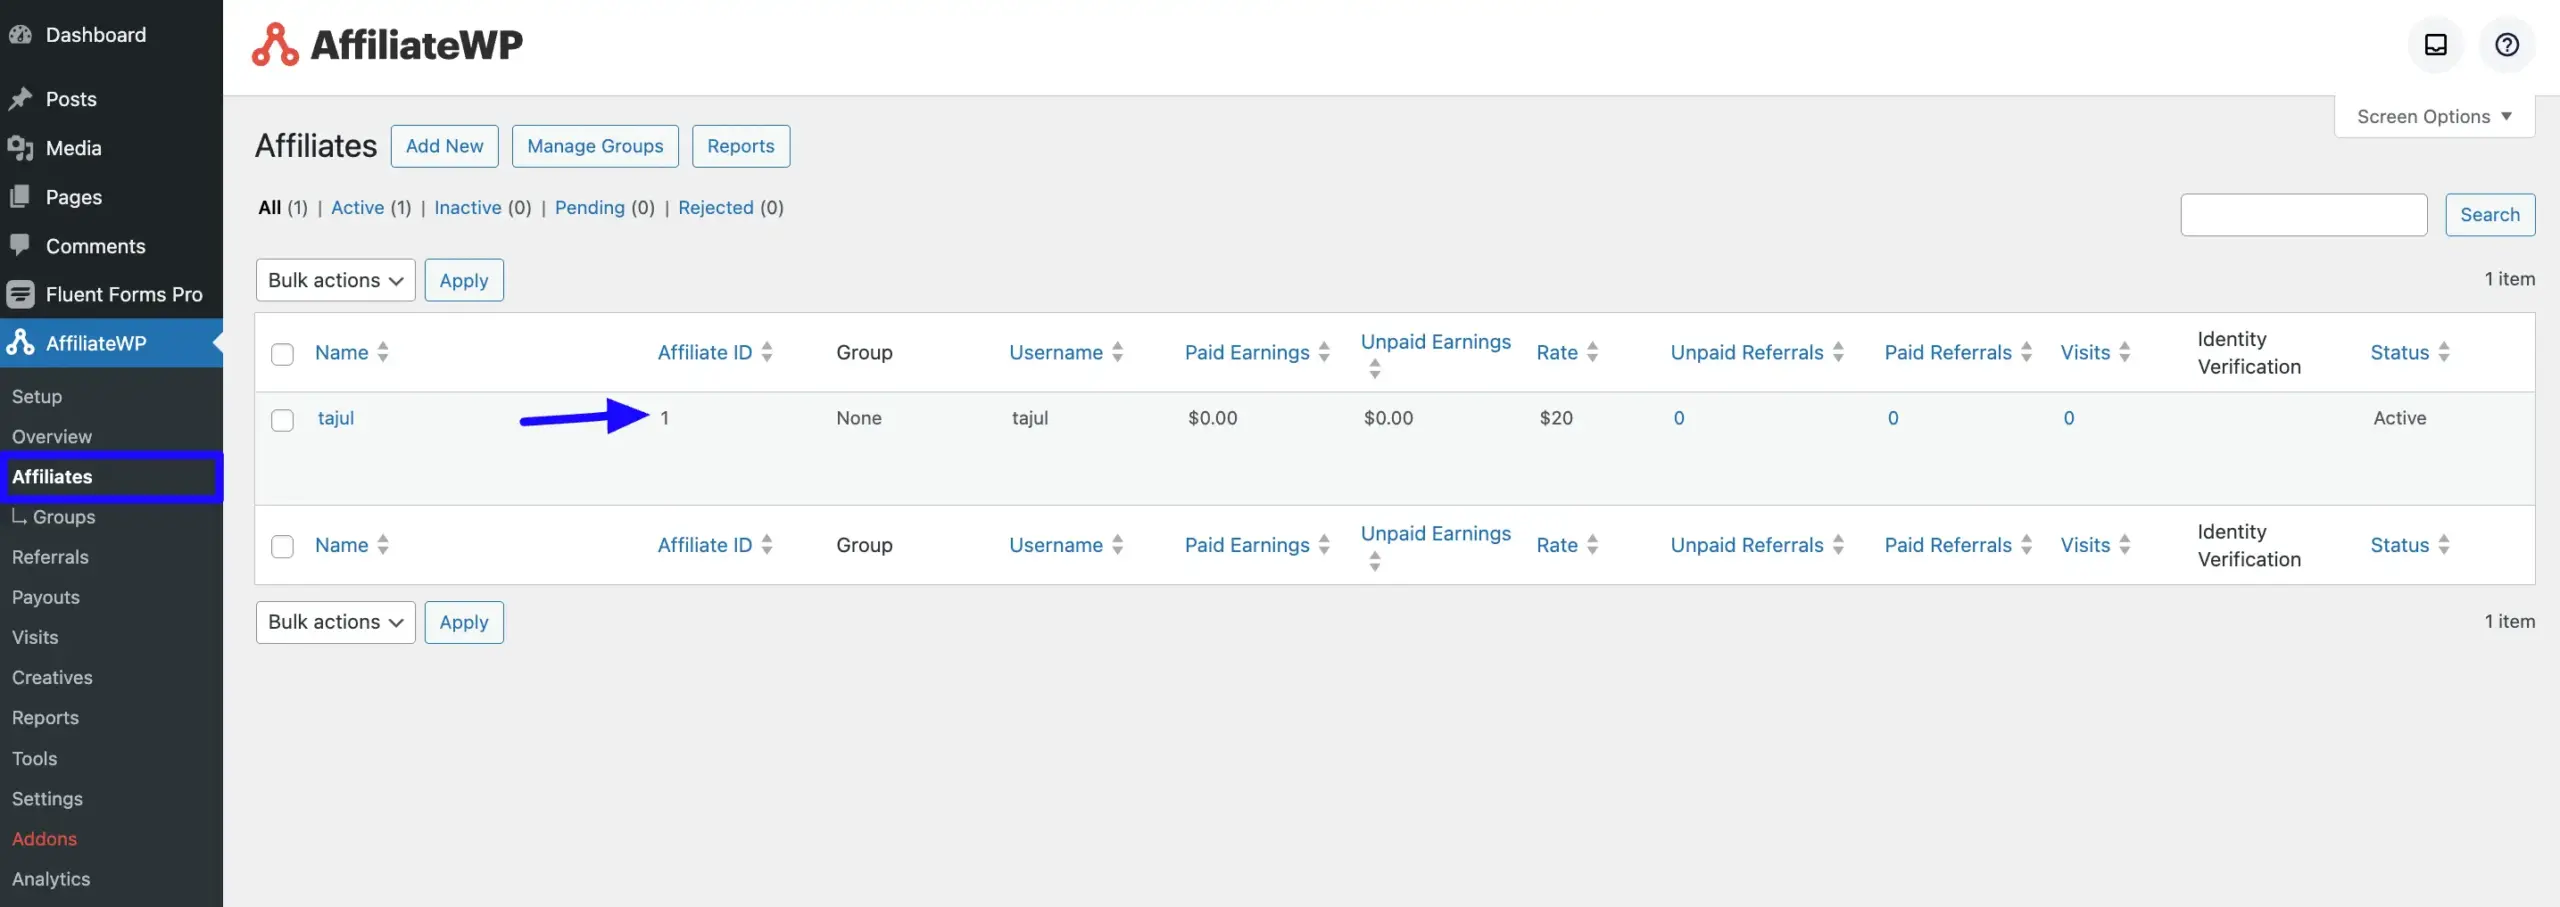Open the bottom Bulk actions dropdown
Image resolution: width=2560 pixels, height=907 pixels.
tap(335, 622)
